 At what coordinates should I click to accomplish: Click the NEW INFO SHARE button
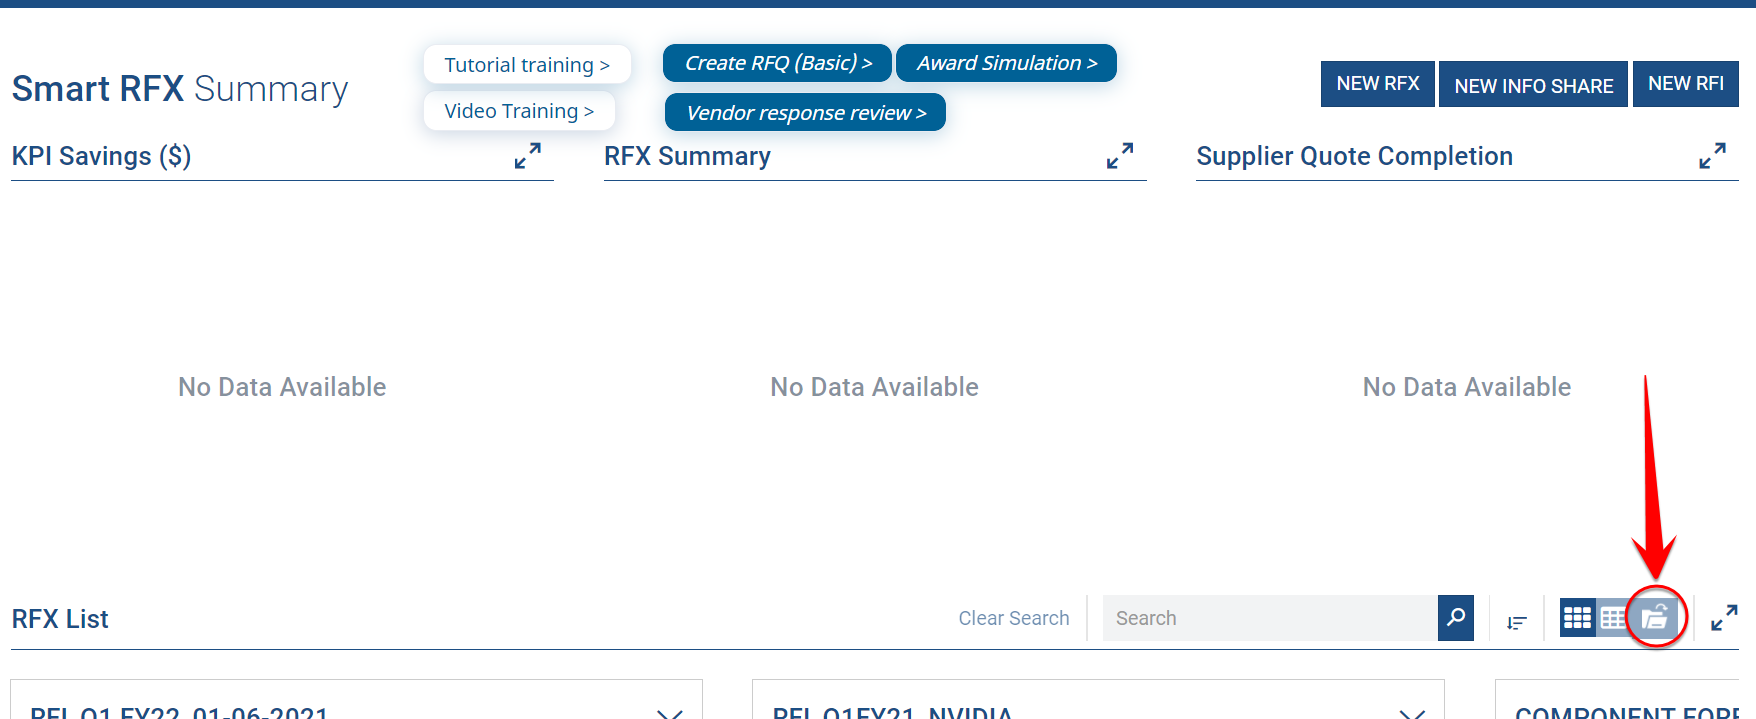[1533, 86]
